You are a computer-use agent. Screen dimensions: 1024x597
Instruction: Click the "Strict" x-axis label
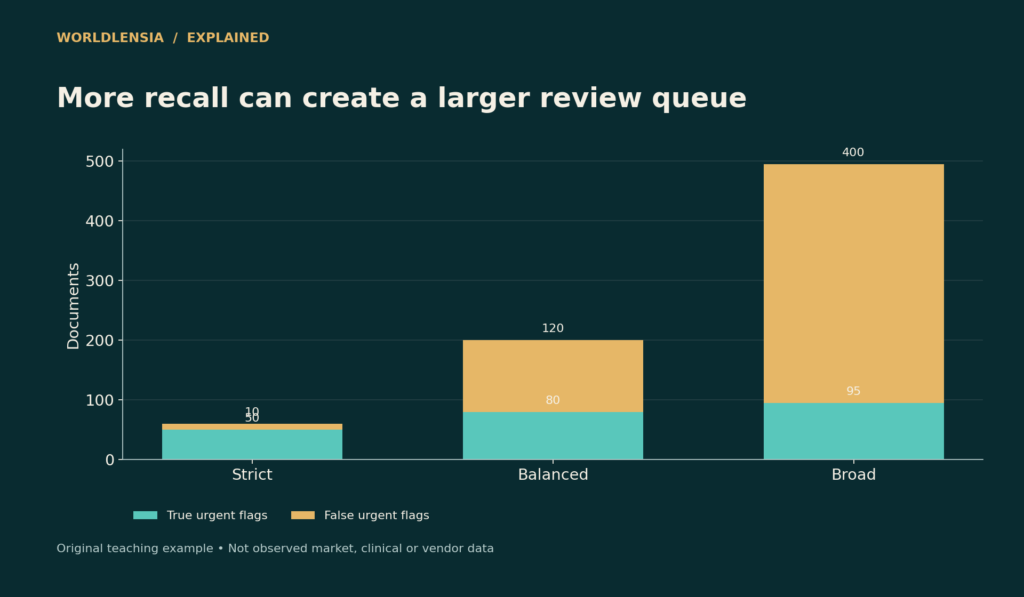coord(252,475)
